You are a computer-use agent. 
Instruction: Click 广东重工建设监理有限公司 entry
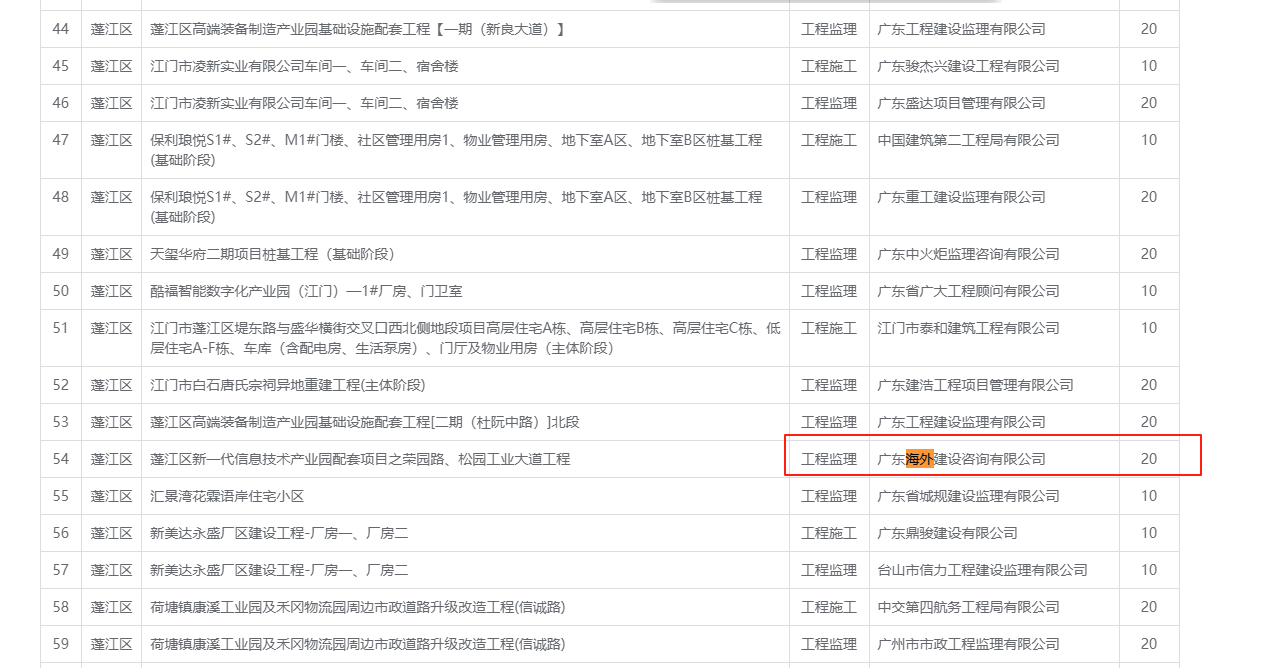[x=960, y=197]
